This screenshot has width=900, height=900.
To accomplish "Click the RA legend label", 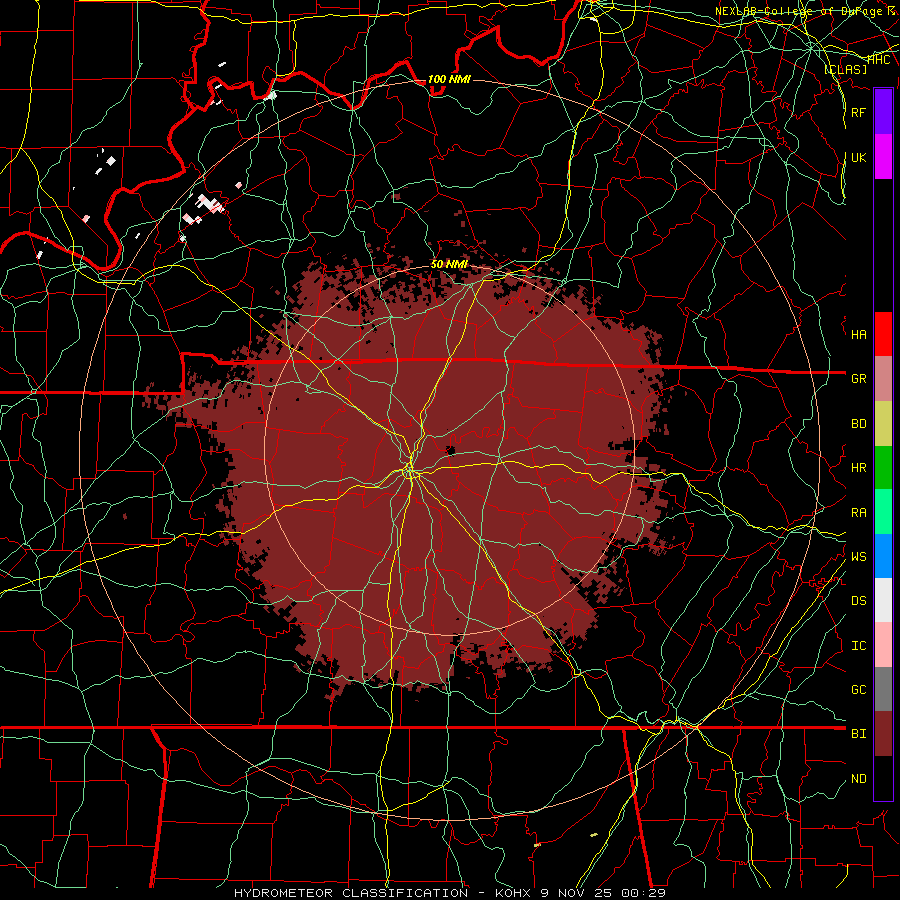I will [x=858, y=513].
